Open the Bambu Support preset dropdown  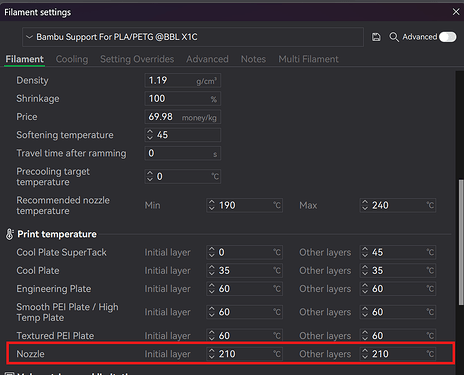(193, 37)
